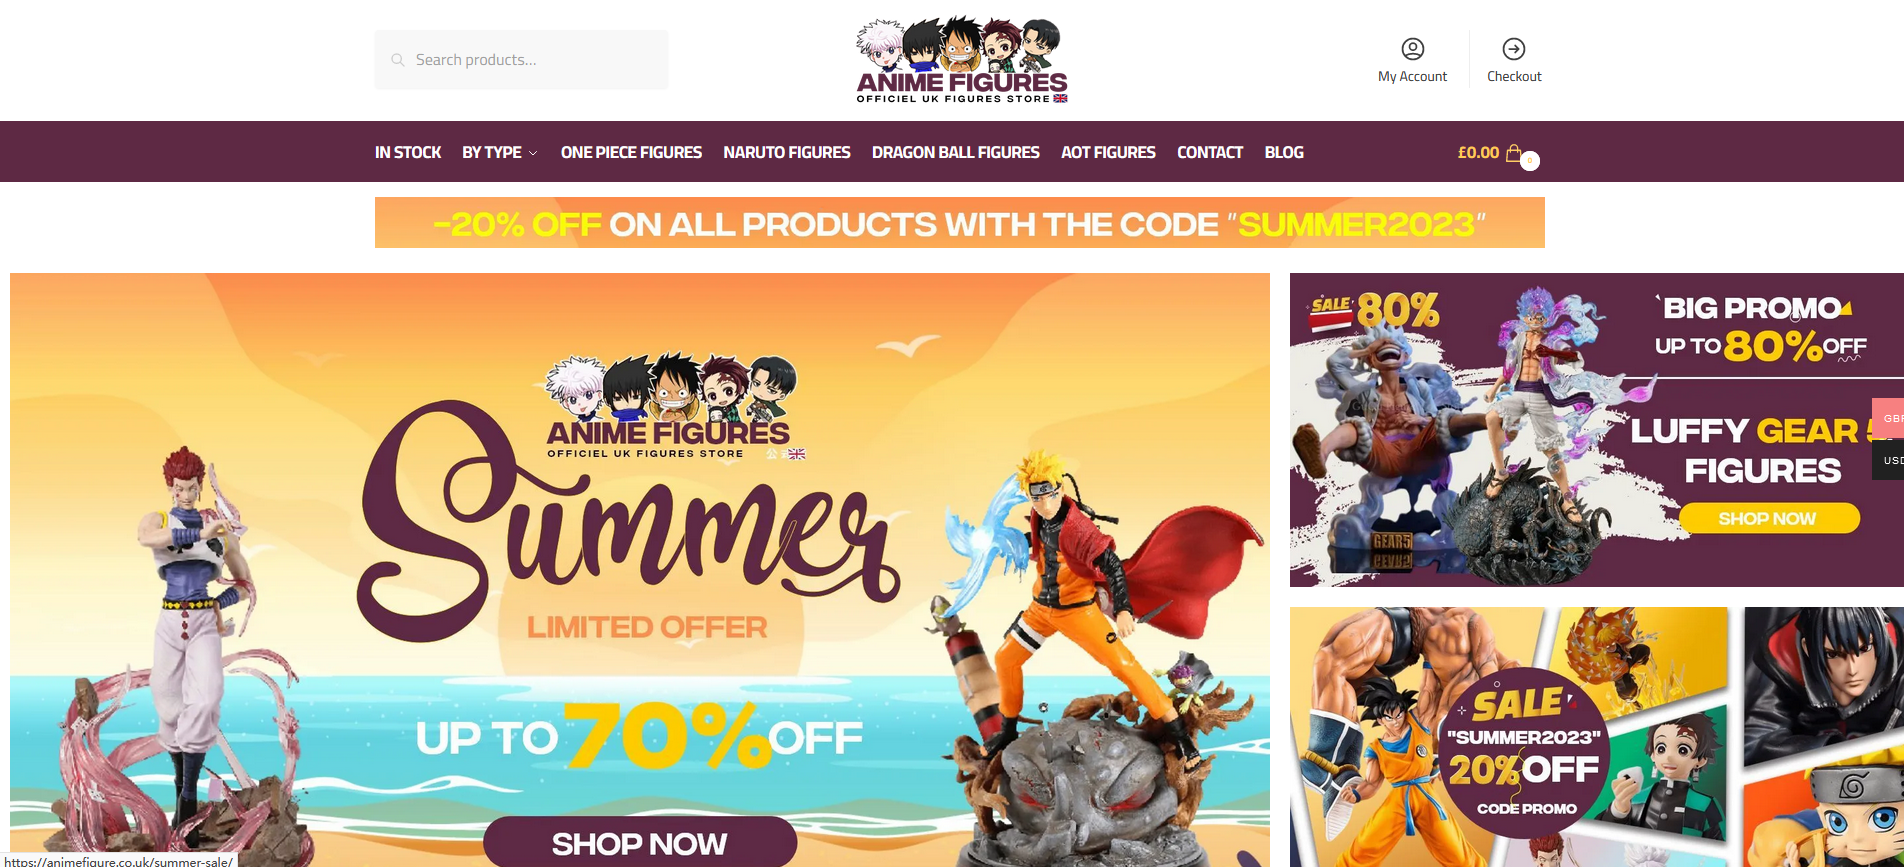Open the SUMMER2023 20% off promo banner
Screen dimensions: 1904x867
pos(1597,737)
